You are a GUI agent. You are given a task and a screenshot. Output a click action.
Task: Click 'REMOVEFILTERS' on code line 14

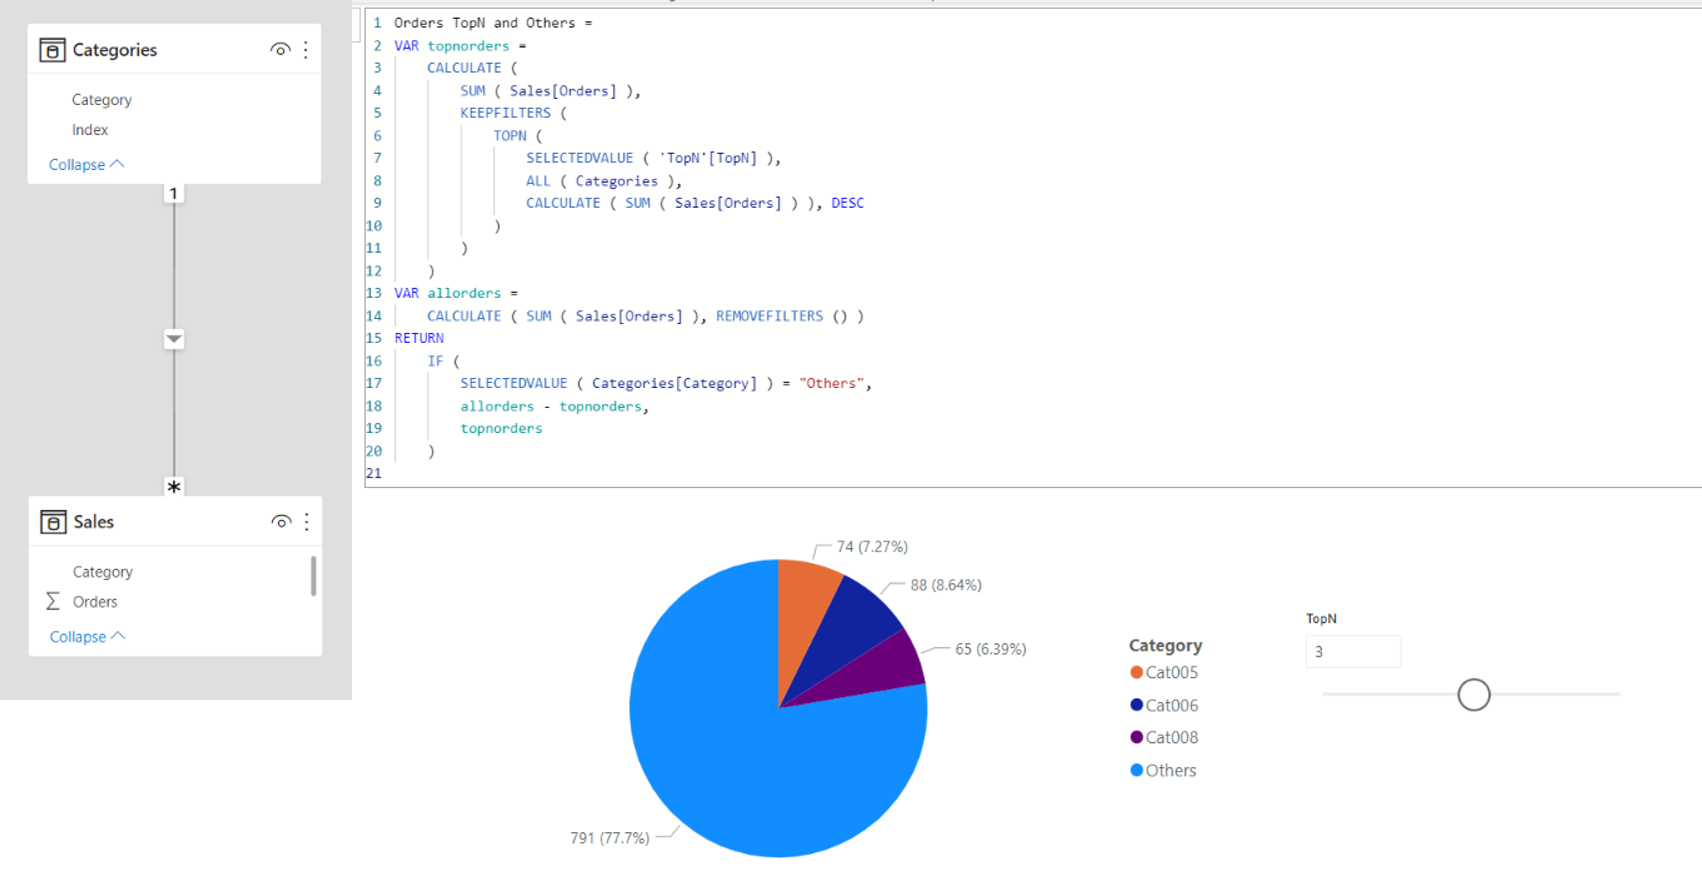(769, 316)
